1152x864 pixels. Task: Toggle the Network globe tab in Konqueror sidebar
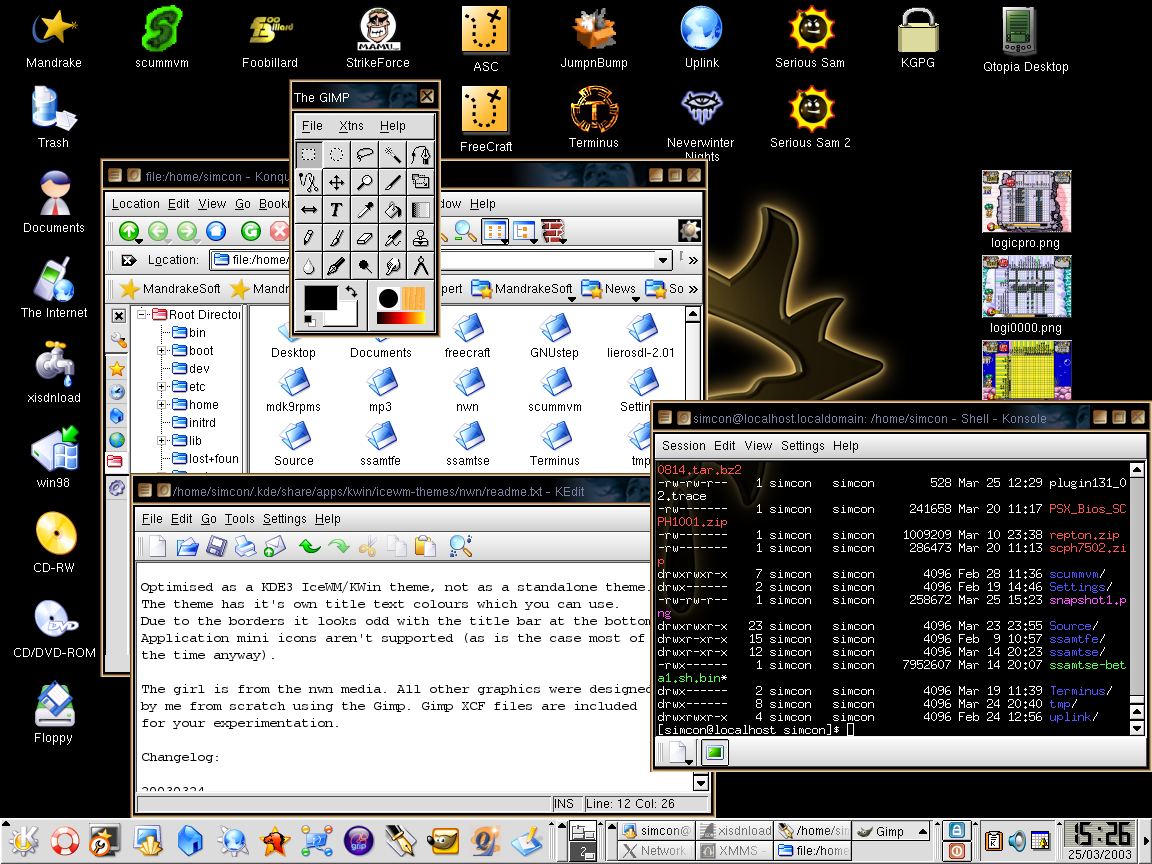coord(117,440)
